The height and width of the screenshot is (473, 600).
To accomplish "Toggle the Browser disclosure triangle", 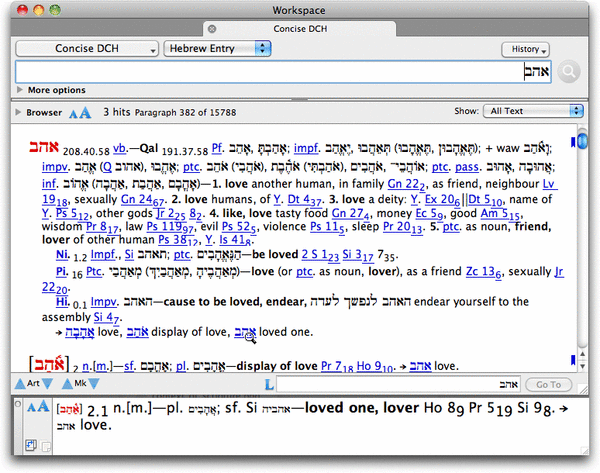I will click(x=18, y=112).
